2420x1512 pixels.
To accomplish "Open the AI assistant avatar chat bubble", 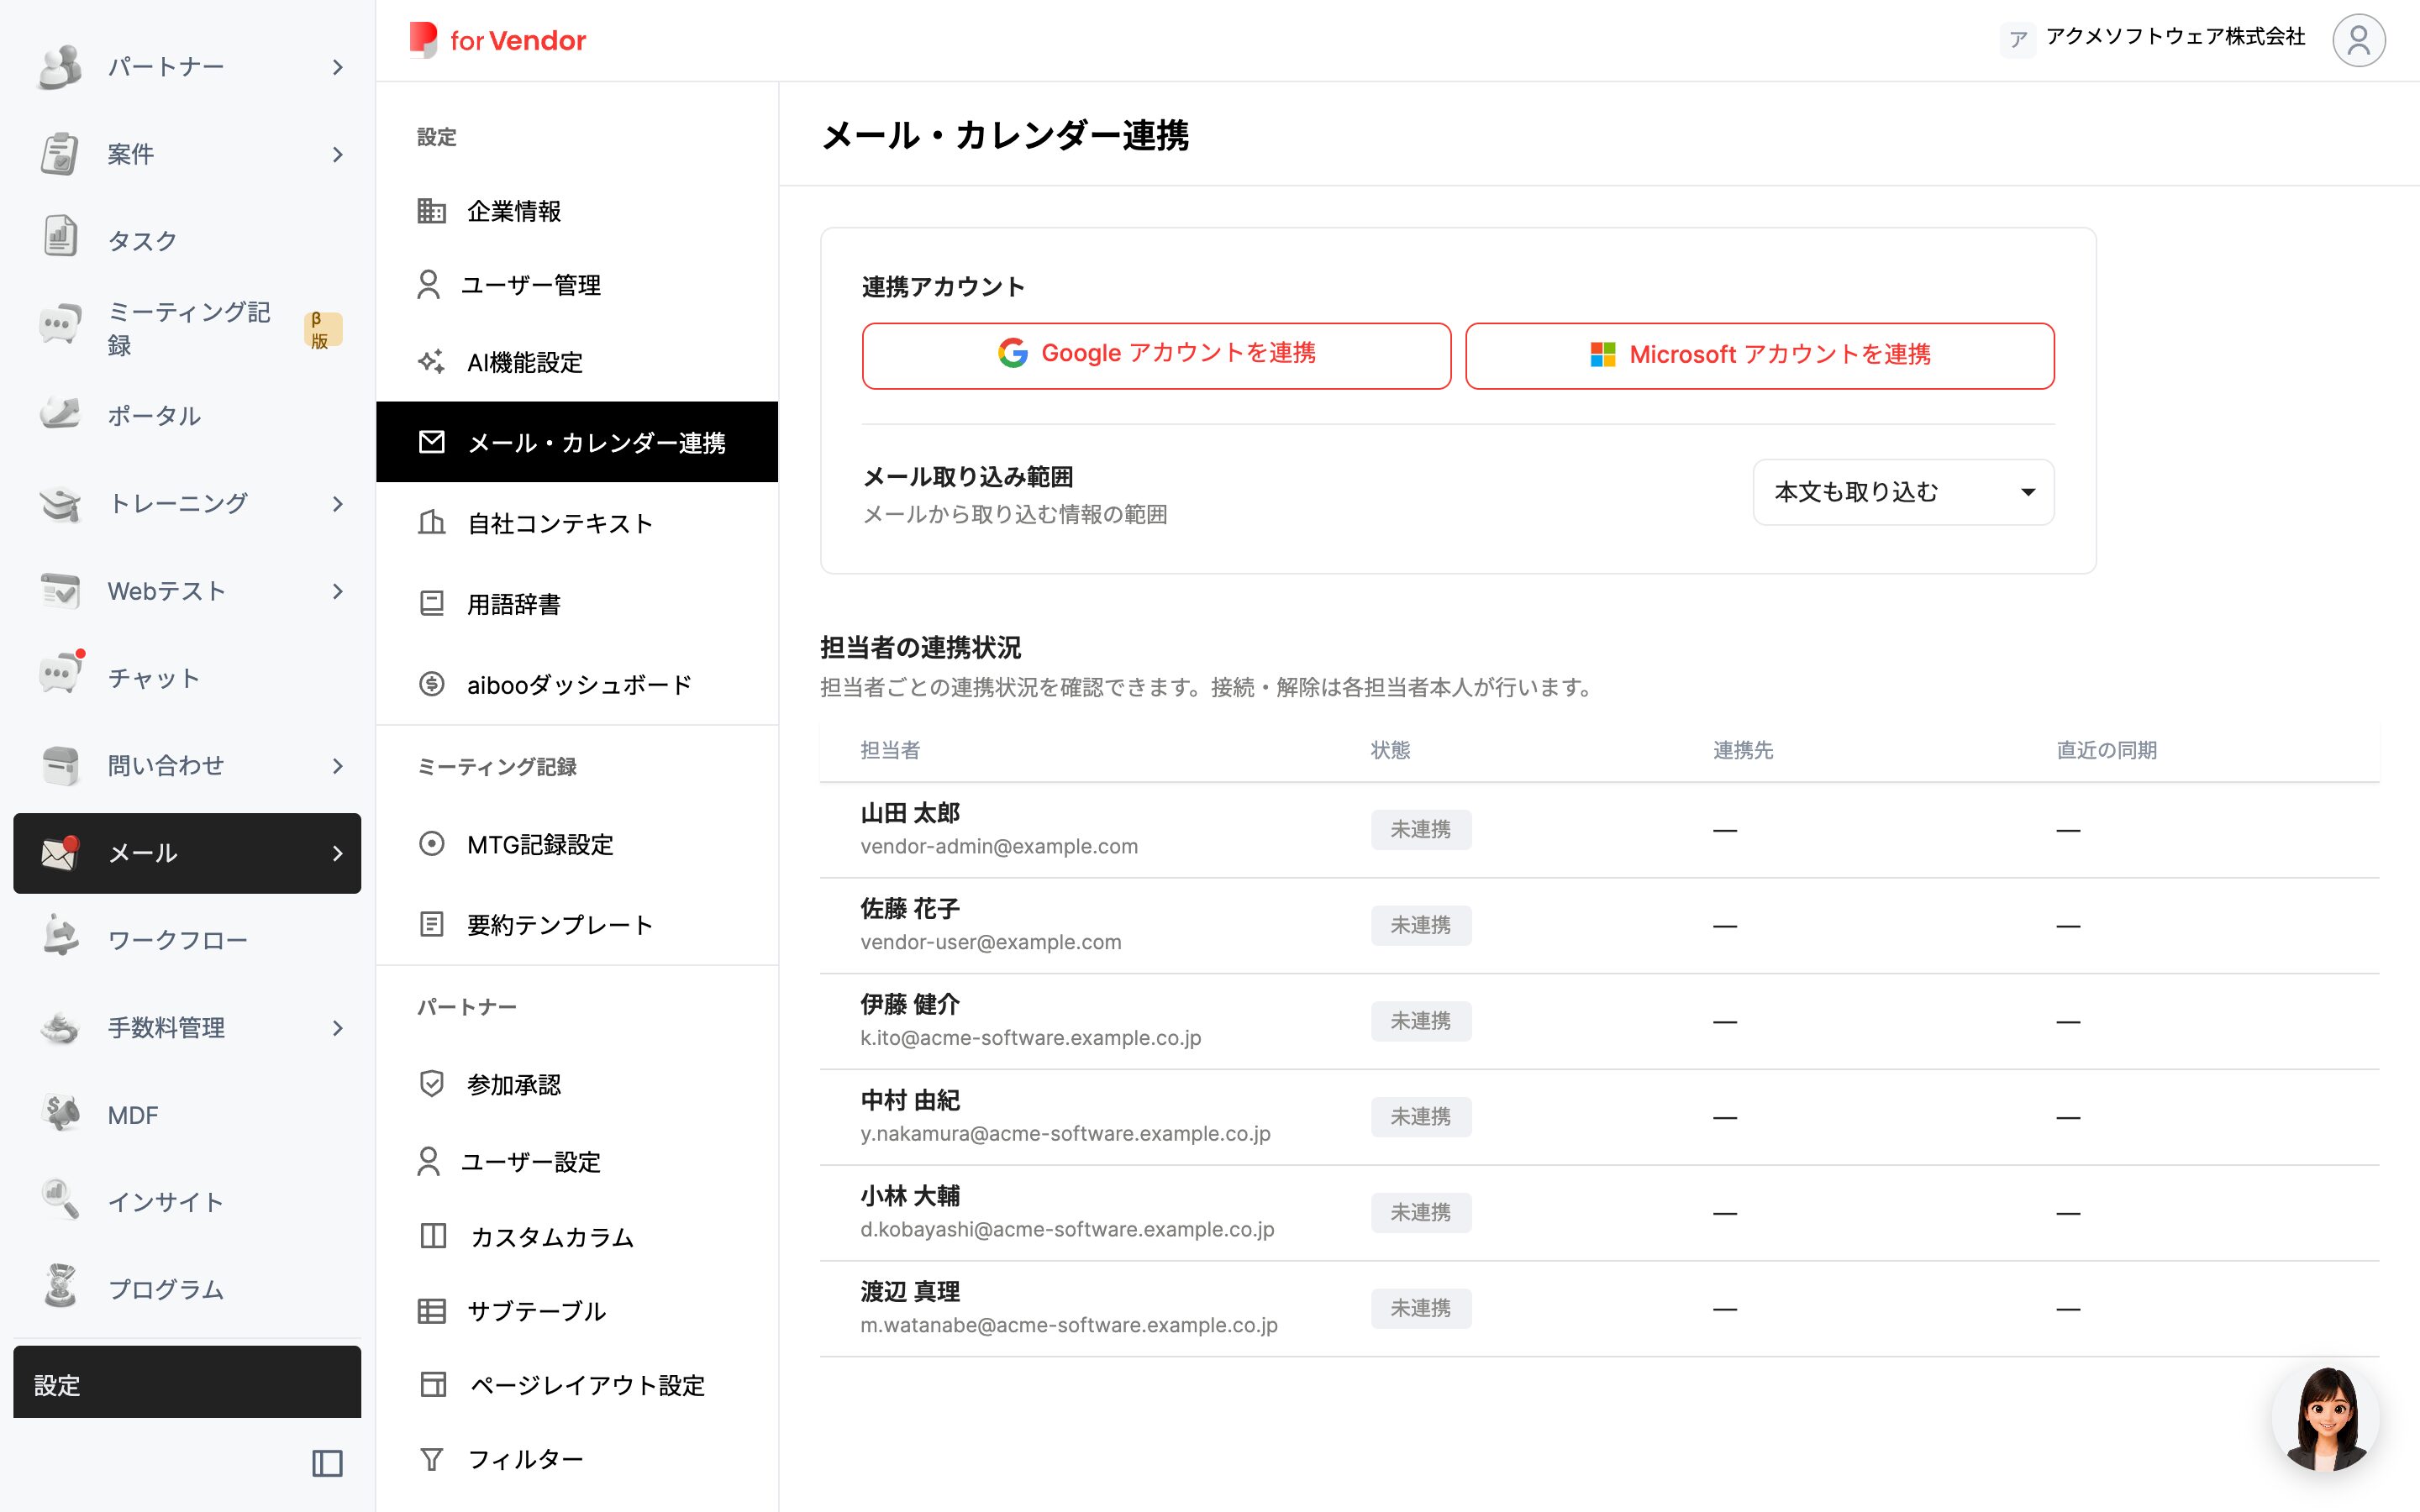I will point(2325,1418).
